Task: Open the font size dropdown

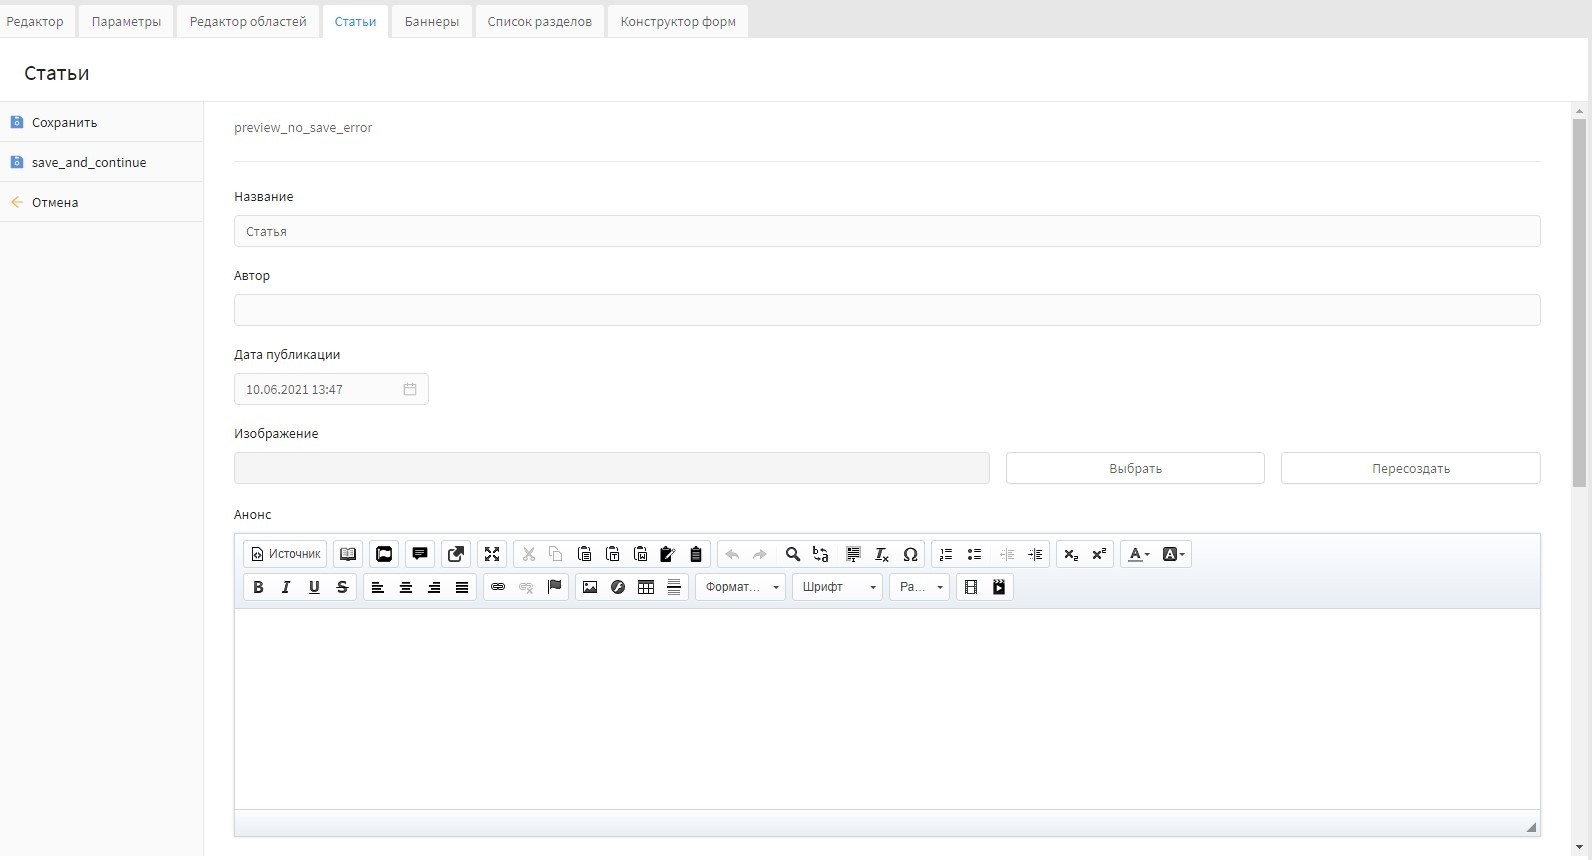Action: [919, 587]
